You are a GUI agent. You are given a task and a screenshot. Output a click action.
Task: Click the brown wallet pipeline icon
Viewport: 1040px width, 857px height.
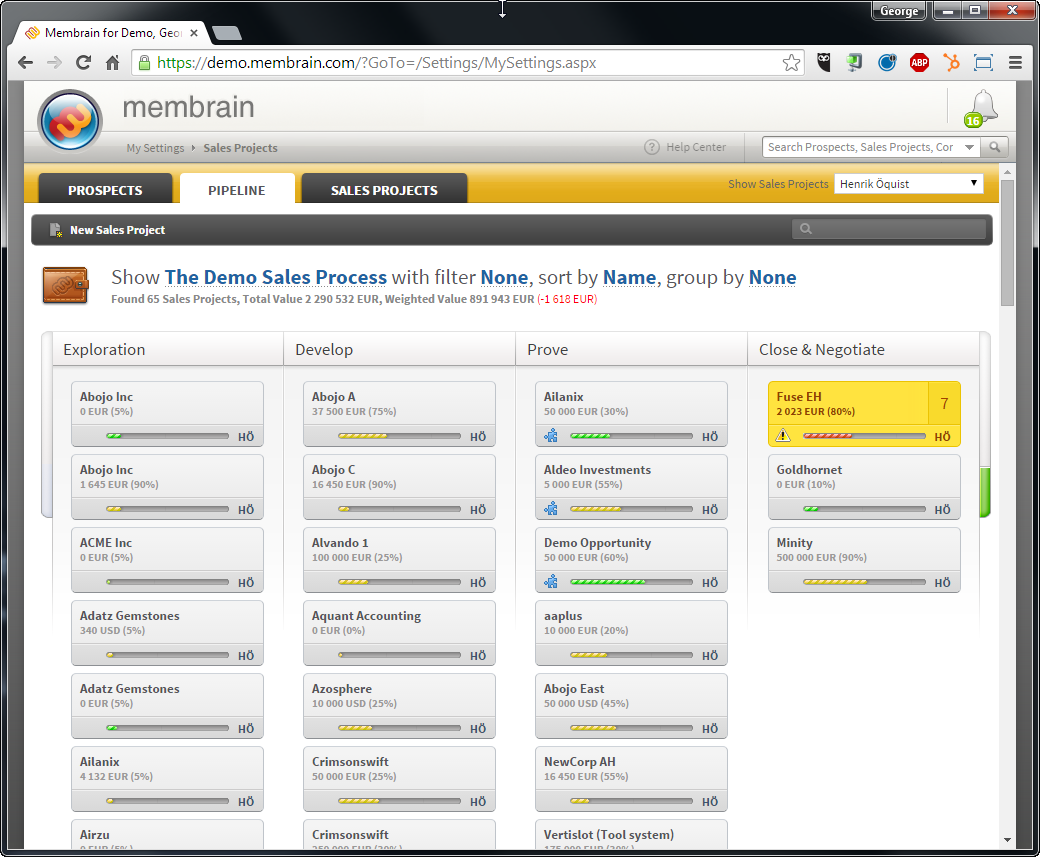coord(66,285)
